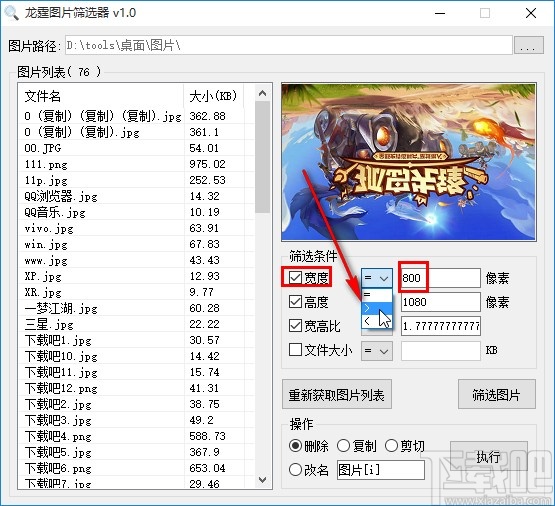Toggle the 宽度 width checkbox
555x506 pixels.
coord(295,277)
